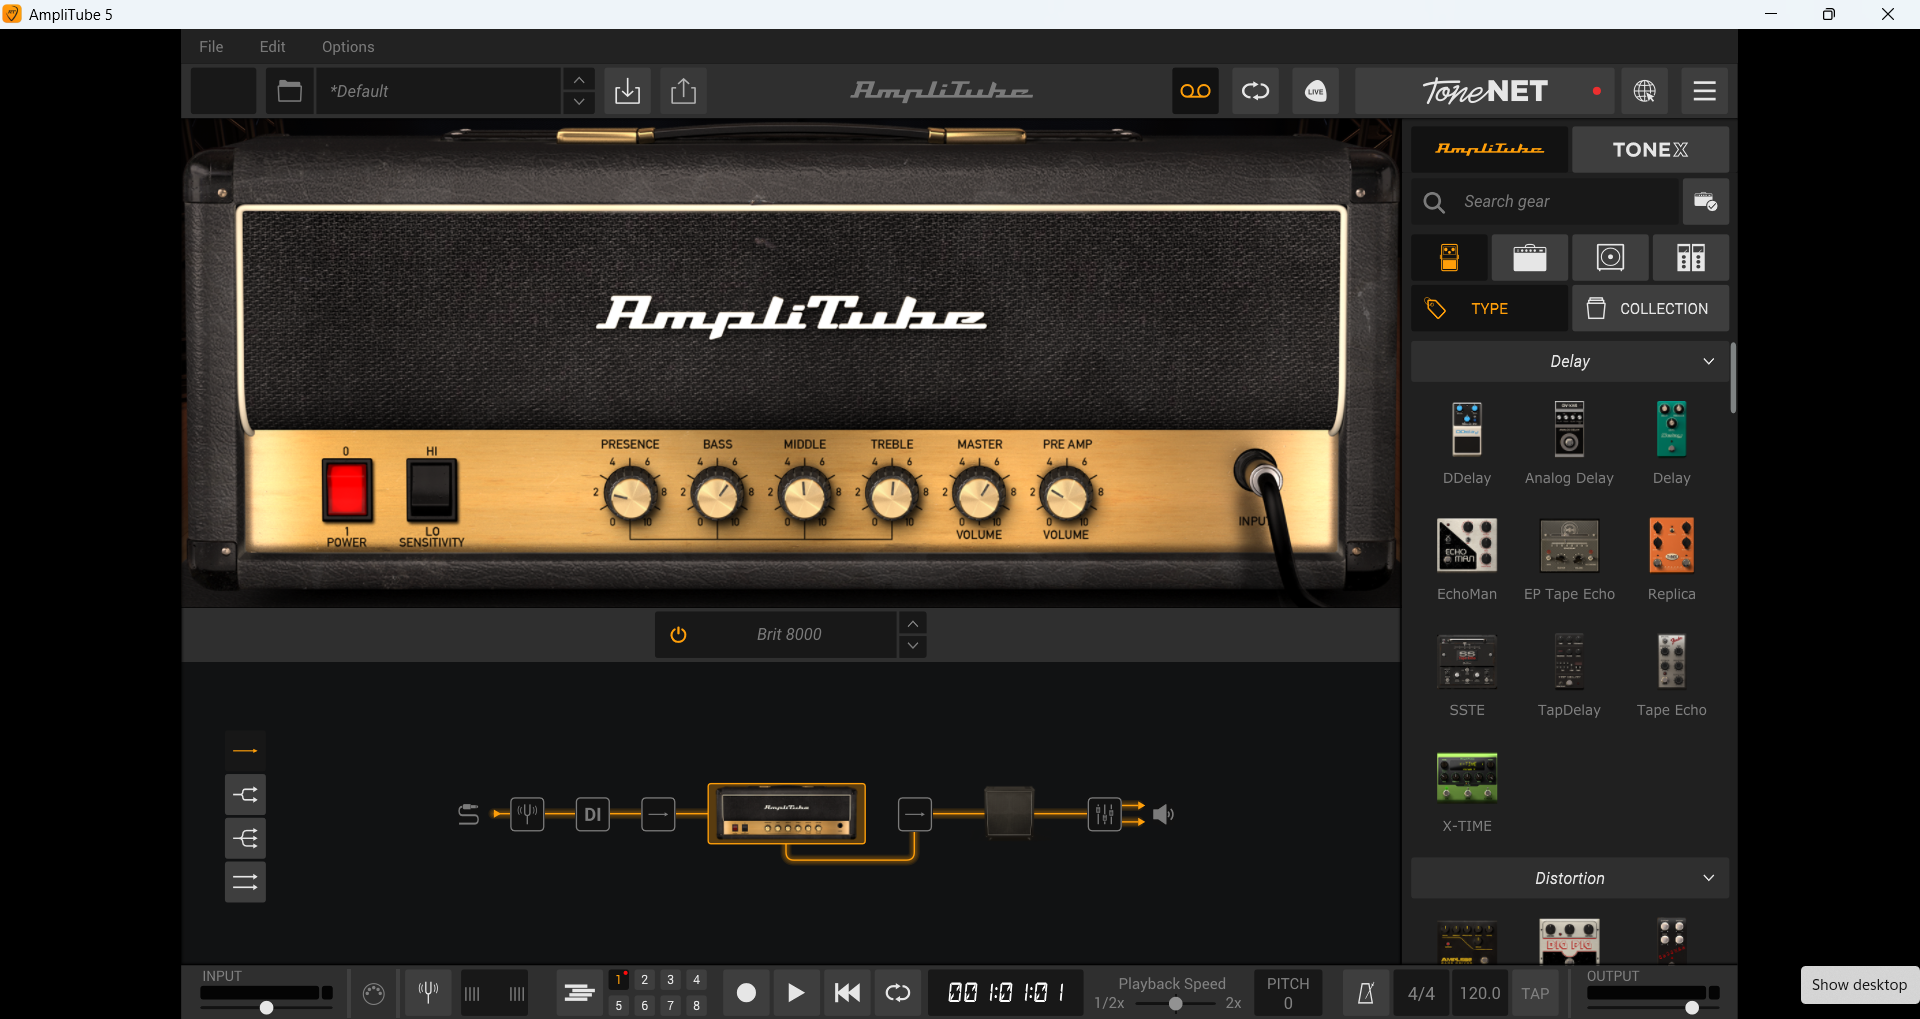
Task: Switch to the TONEX tab
Action: 1650,149
